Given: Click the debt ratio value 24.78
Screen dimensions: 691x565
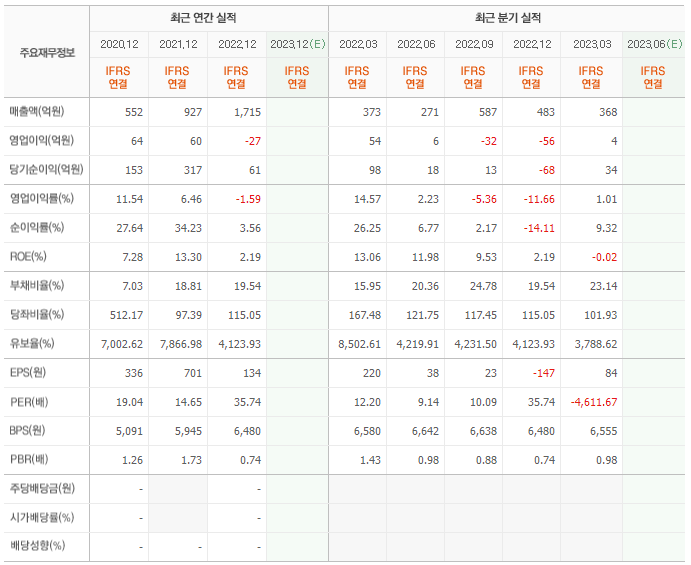Looking at the screenshot, I should tap(483, 286).
